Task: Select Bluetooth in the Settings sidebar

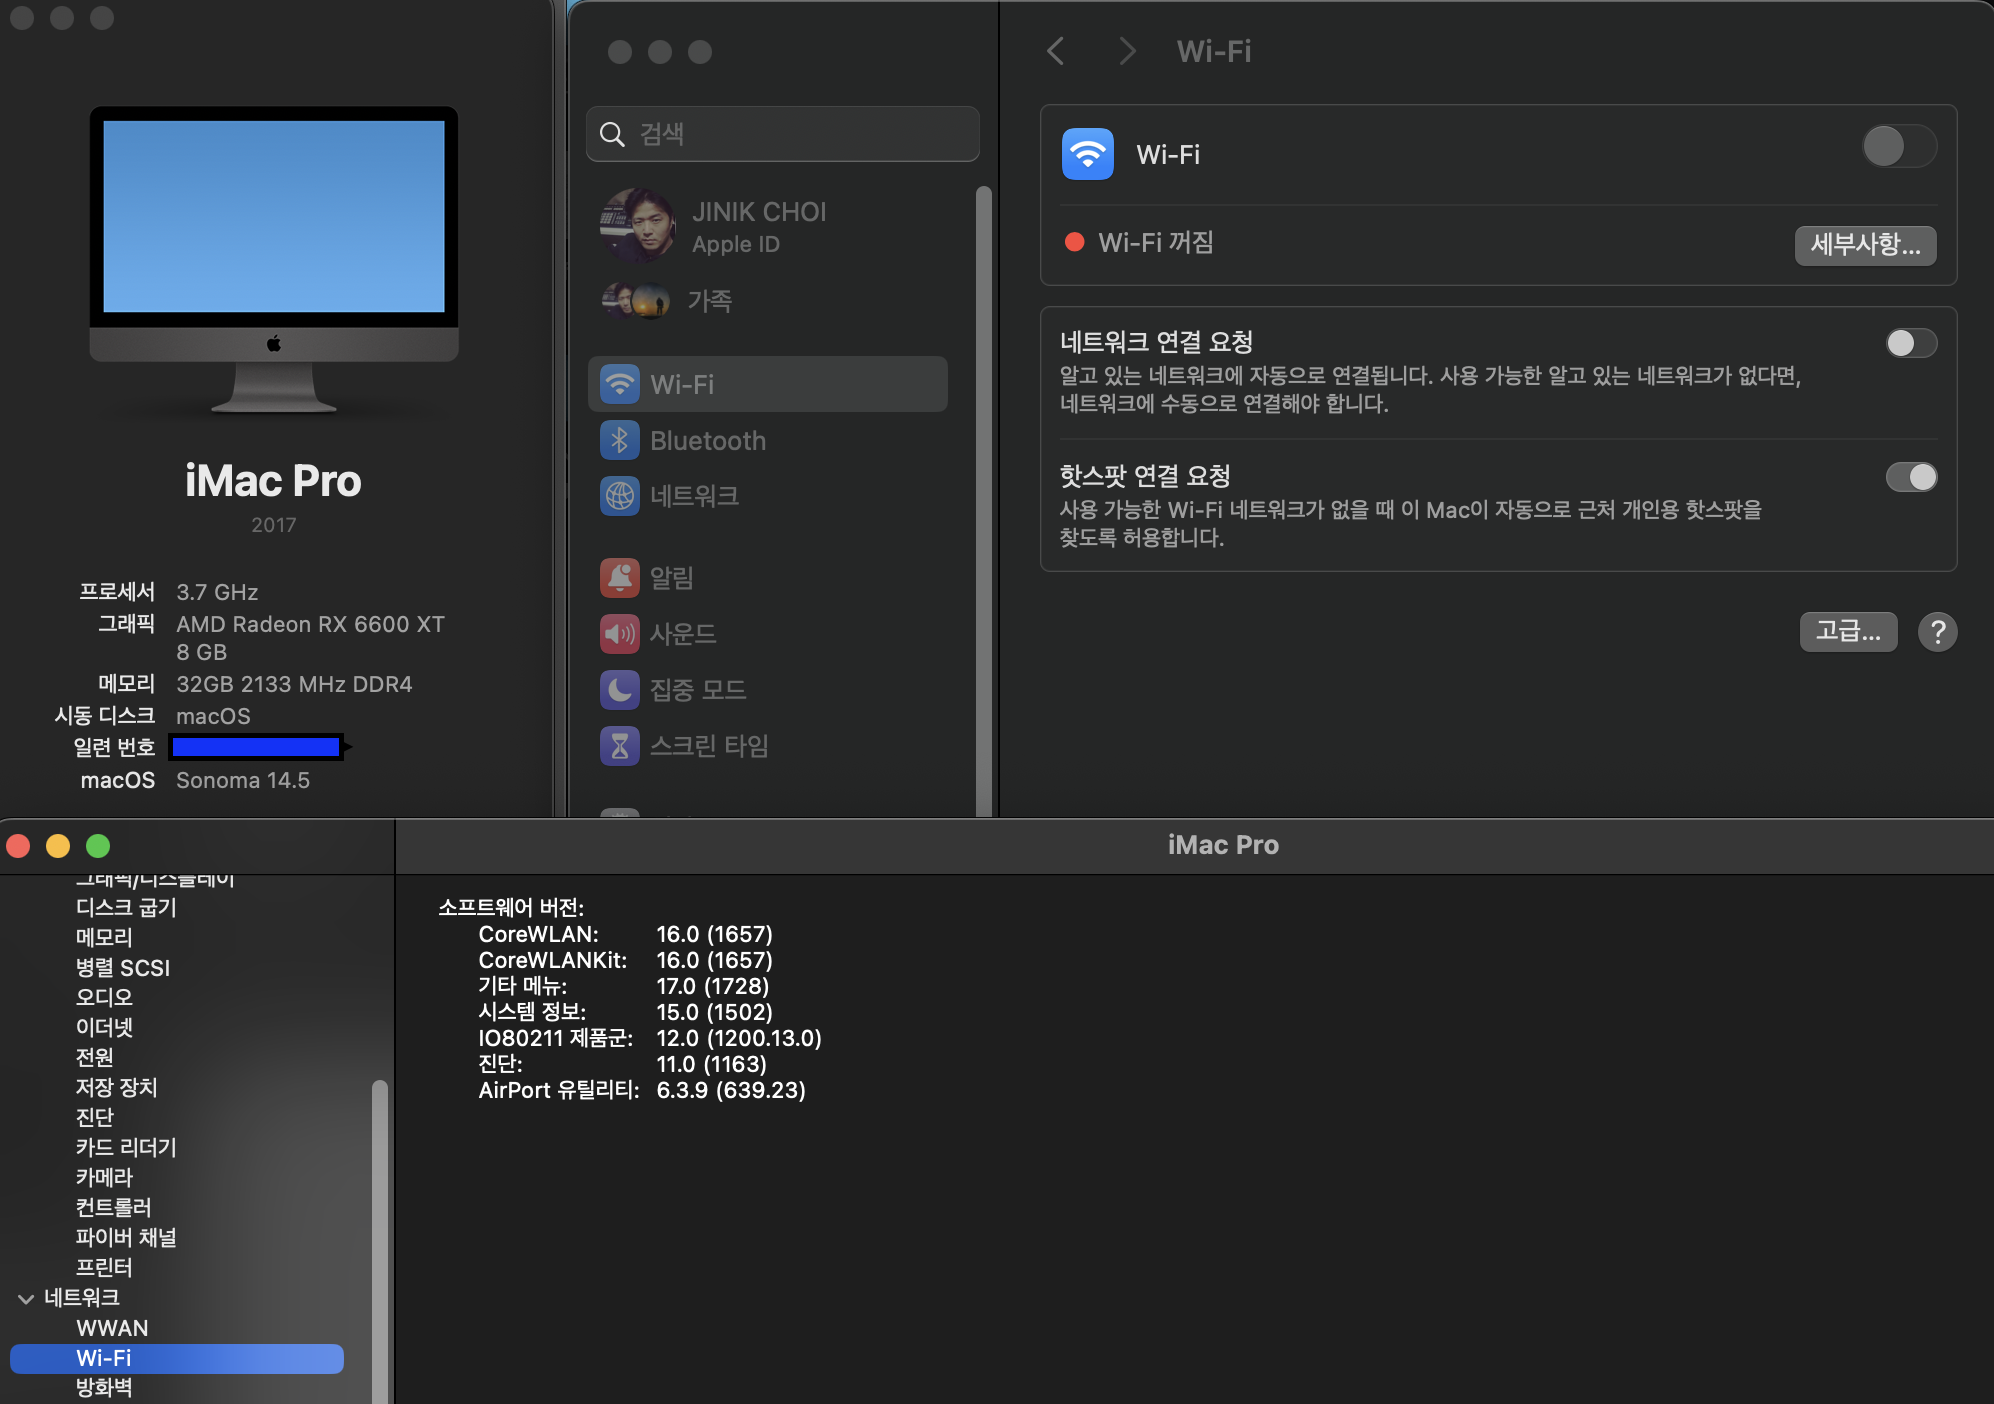Action: 767,440
